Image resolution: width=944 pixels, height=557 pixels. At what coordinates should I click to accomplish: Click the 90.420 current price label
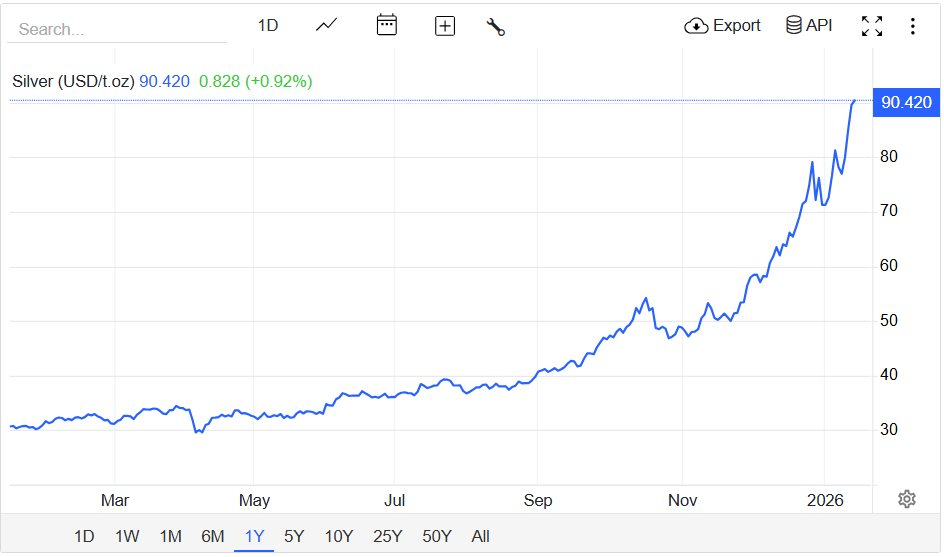click(x=904, y=102)
